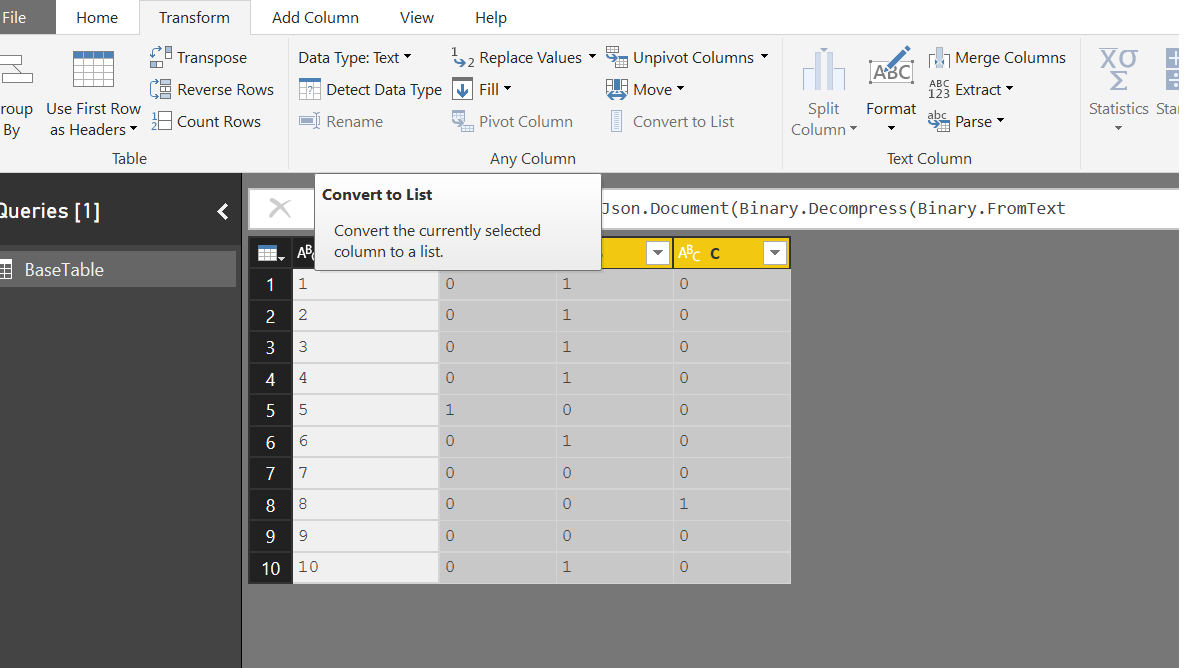Expand the Split Column dropdown arrow
1185x668 pixels.
pos(853,129)
